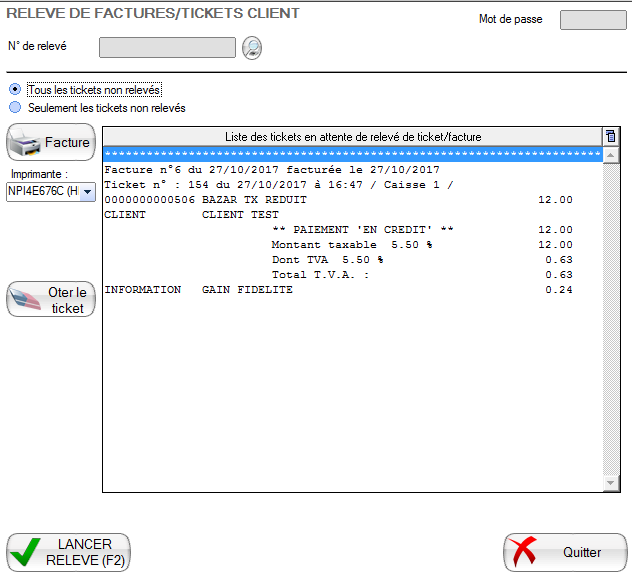Click the magnifier icon beside N° de relevé

(252, 48)
